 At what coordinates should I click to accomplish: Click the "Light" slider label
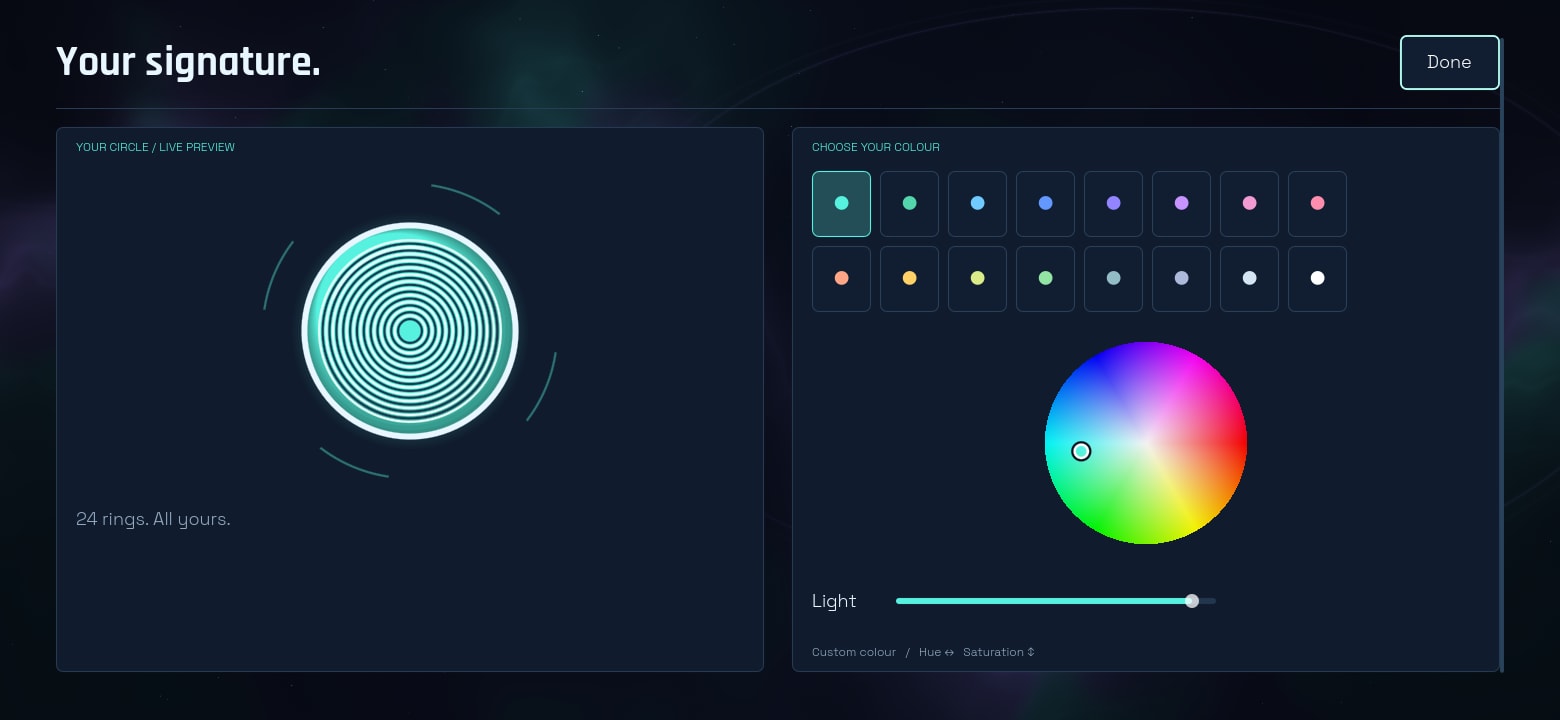(834, 601)
